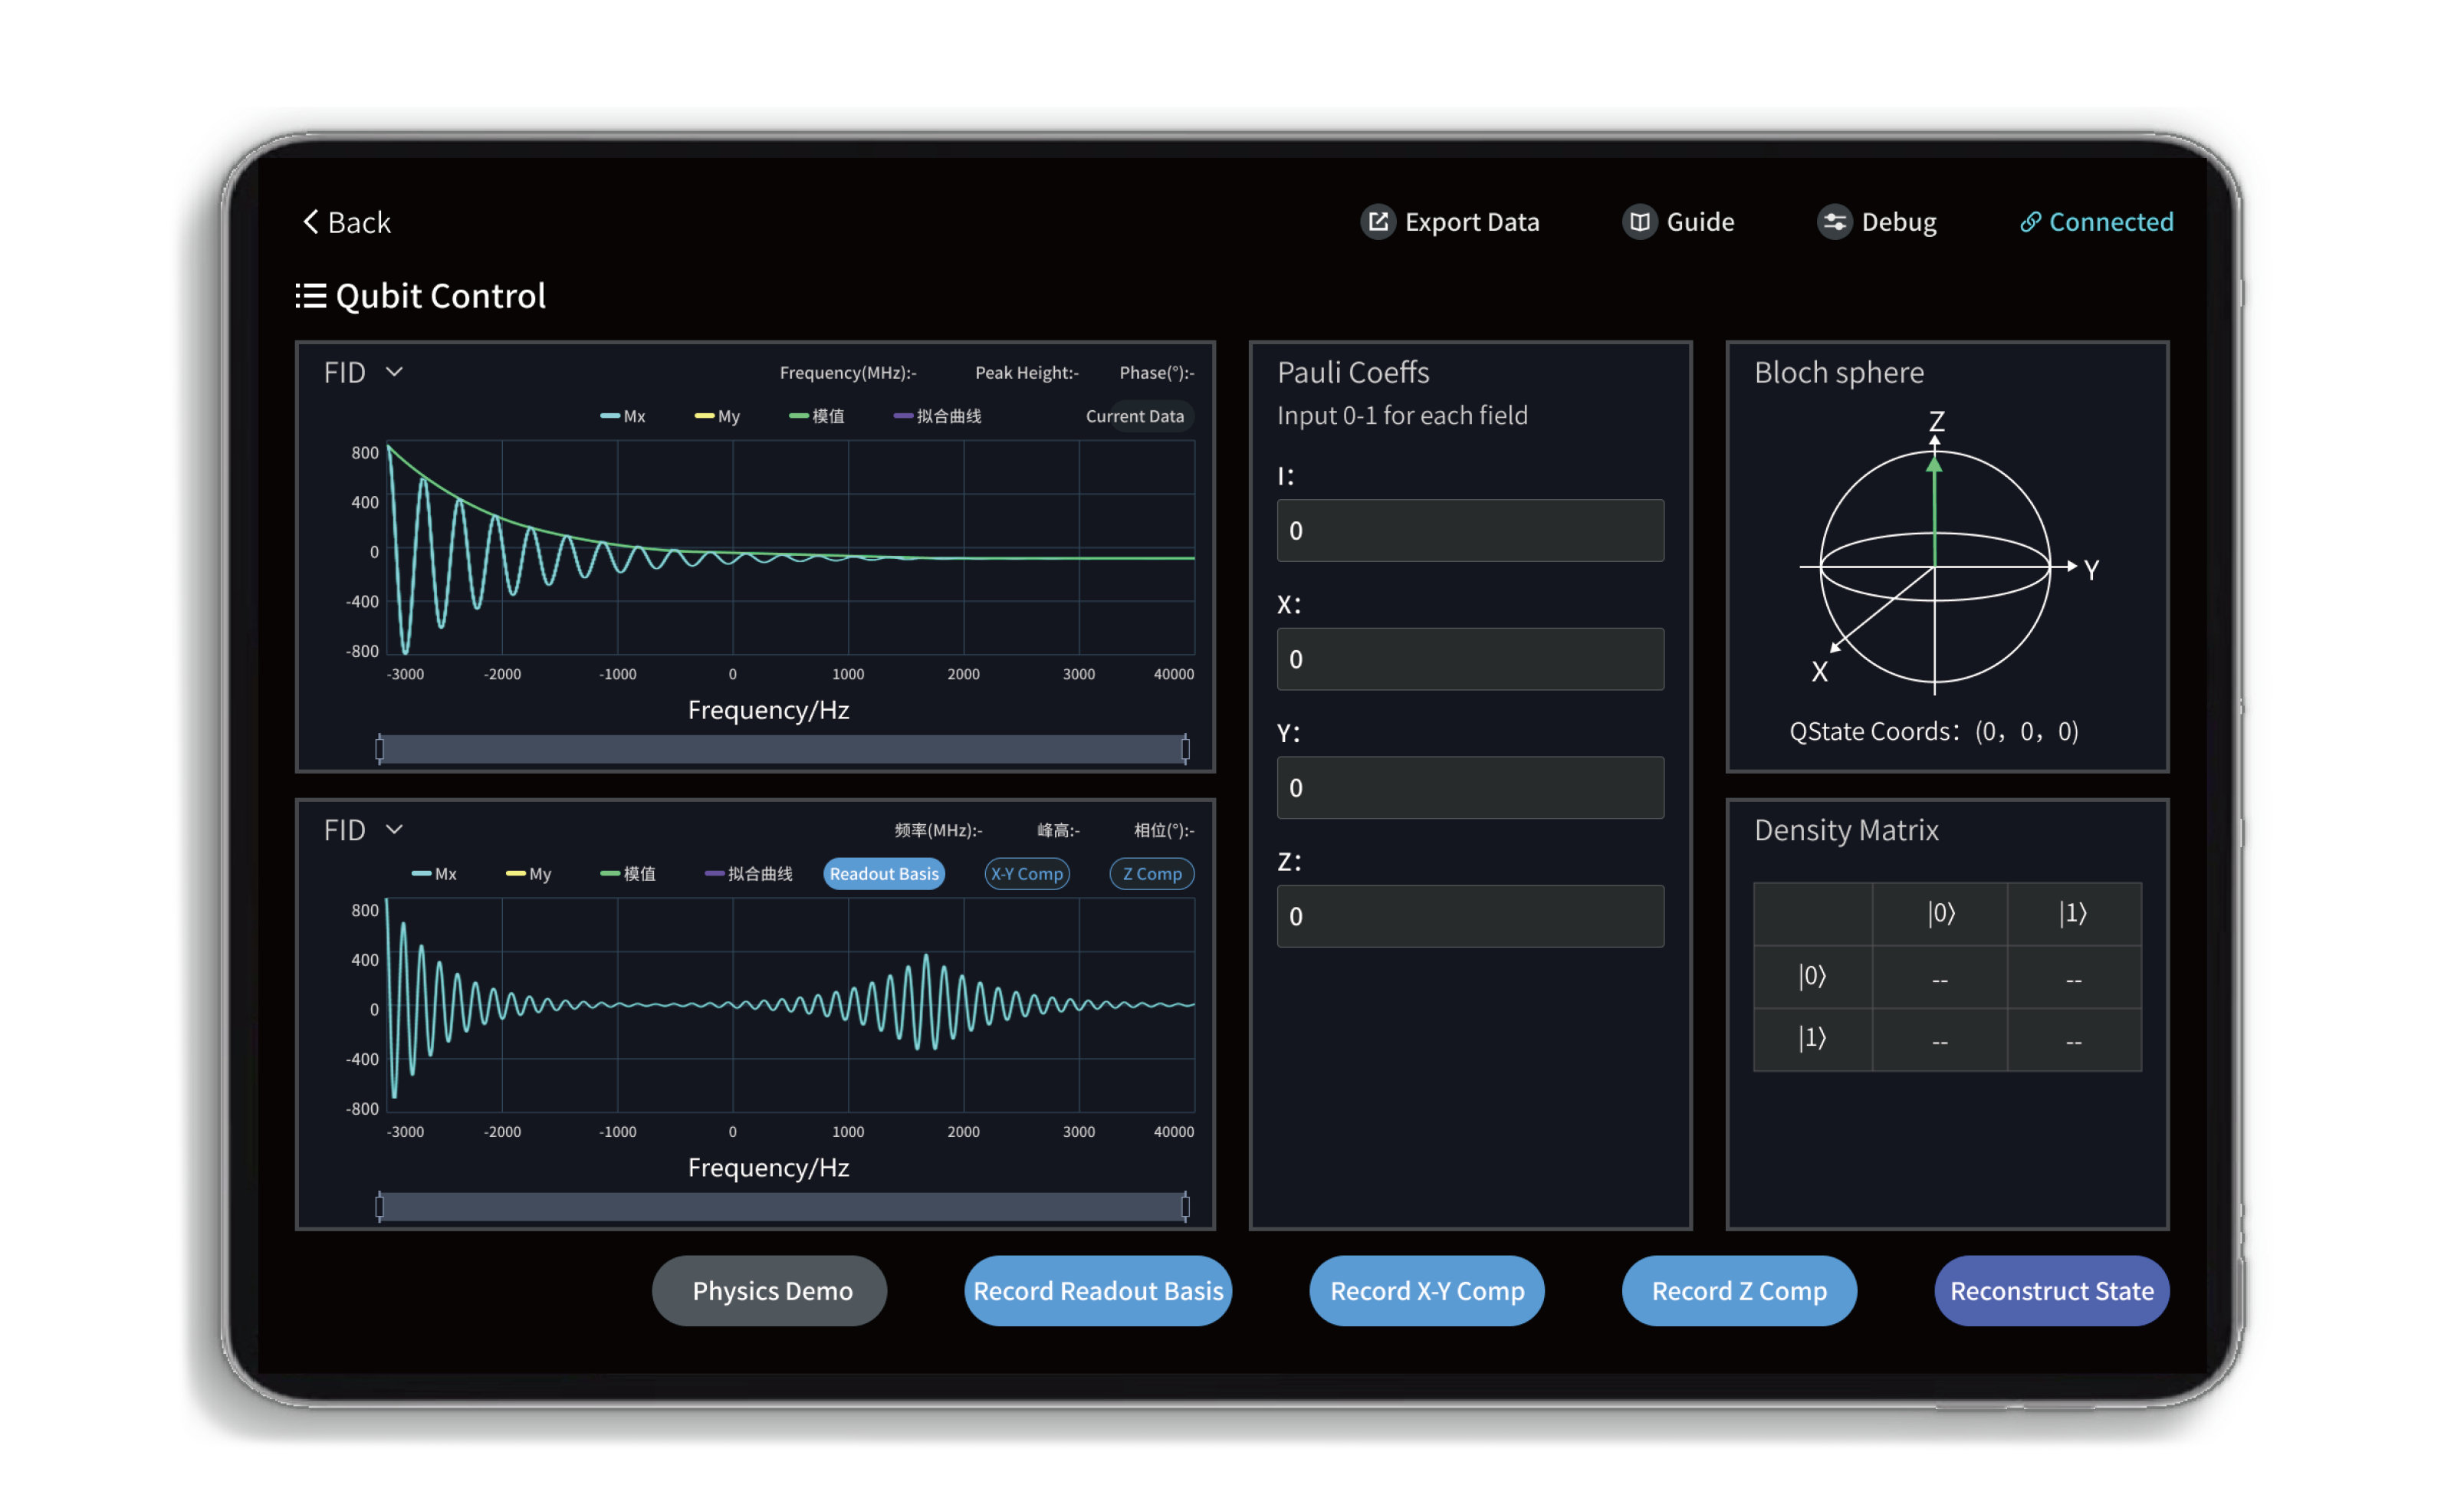Toggle the Mx legend in top chart

point(623,416)
